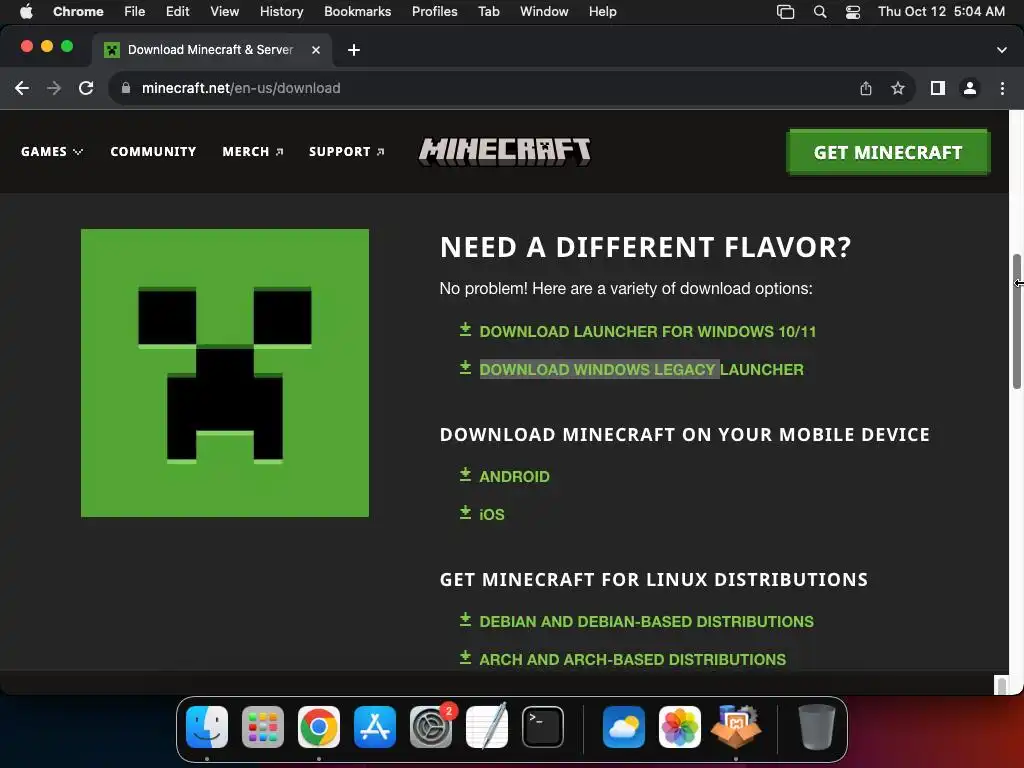Open Control Center in menu bar
The image size is (1024, 768).
pyautogui.click(x=853, y=12)
